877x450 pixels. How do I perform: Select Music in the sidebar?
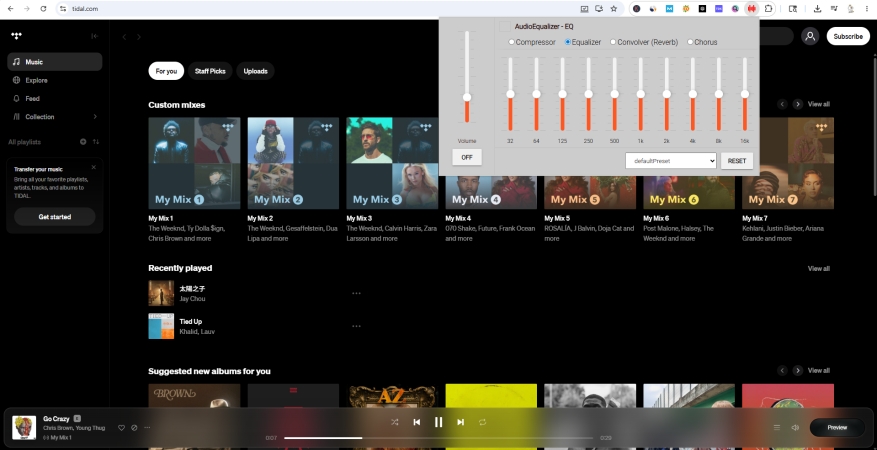[55, 62]
